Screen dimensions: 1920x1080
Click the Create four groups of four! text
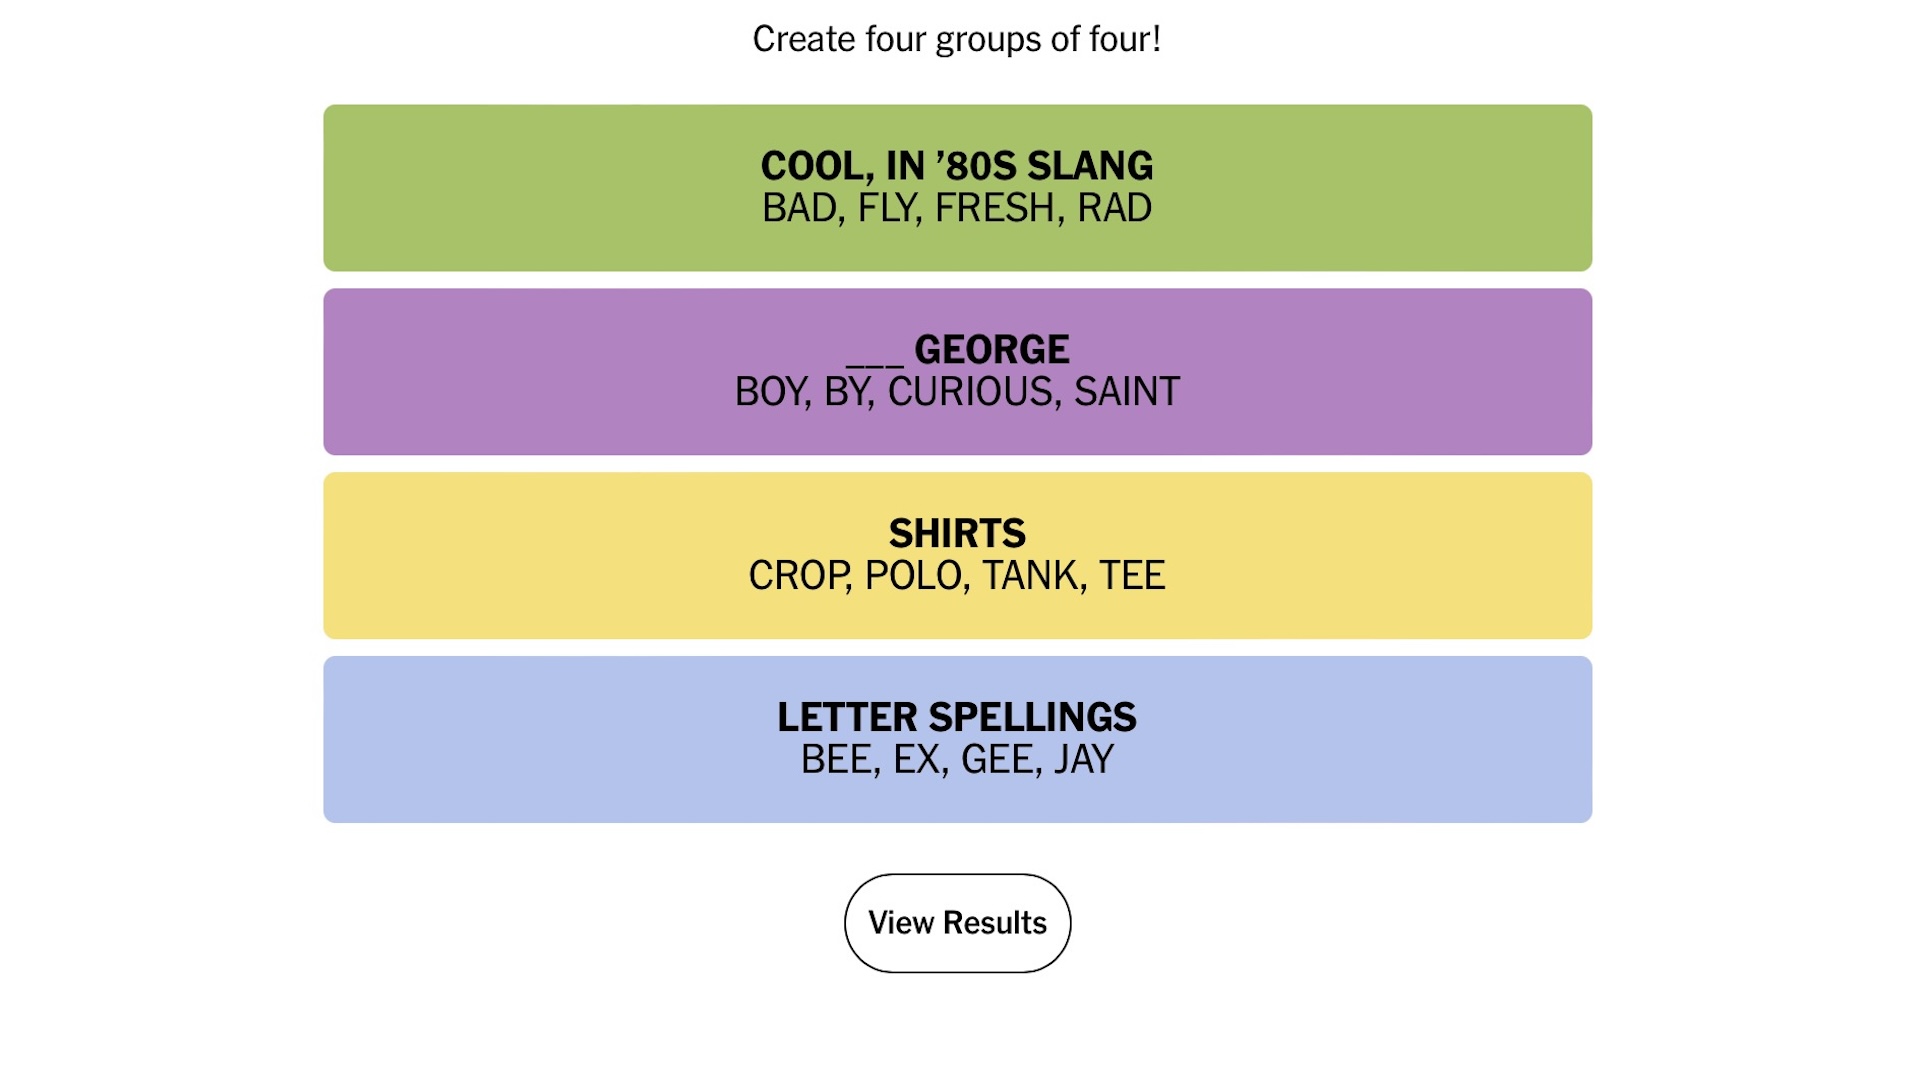(957, 39)
